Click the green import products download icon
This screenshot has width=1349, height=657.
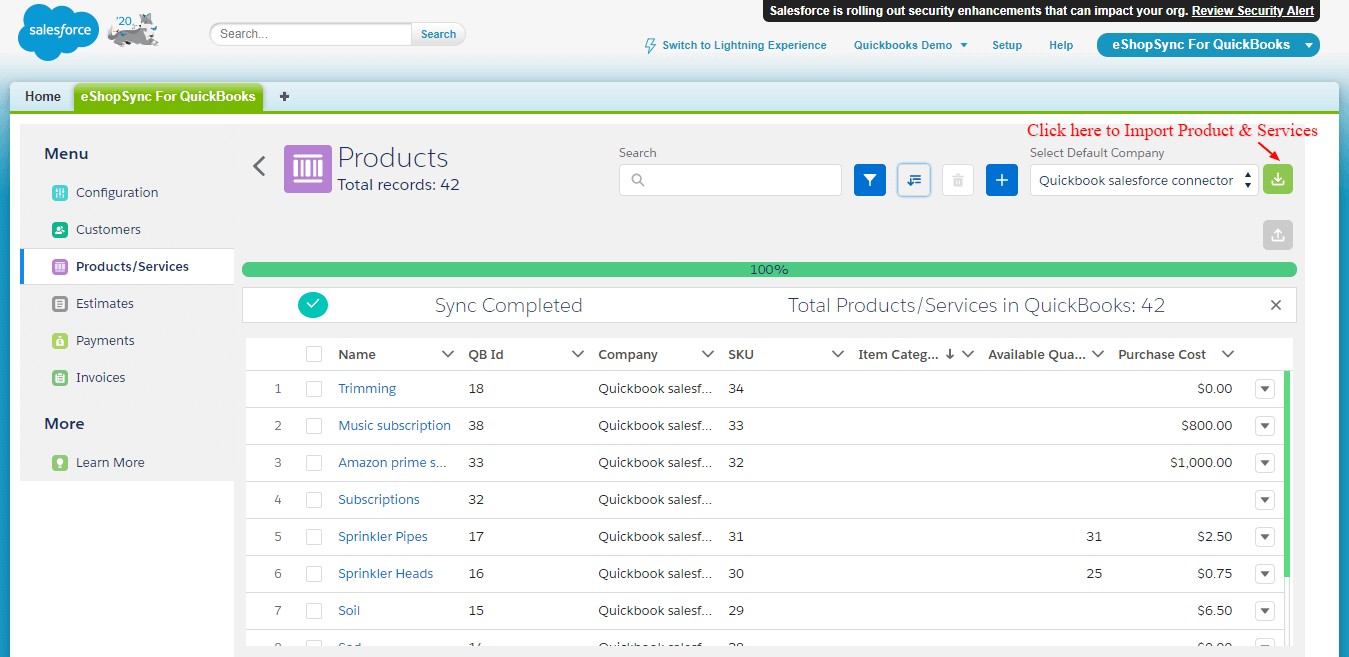pyautogui.click(x=1278, y=179)
